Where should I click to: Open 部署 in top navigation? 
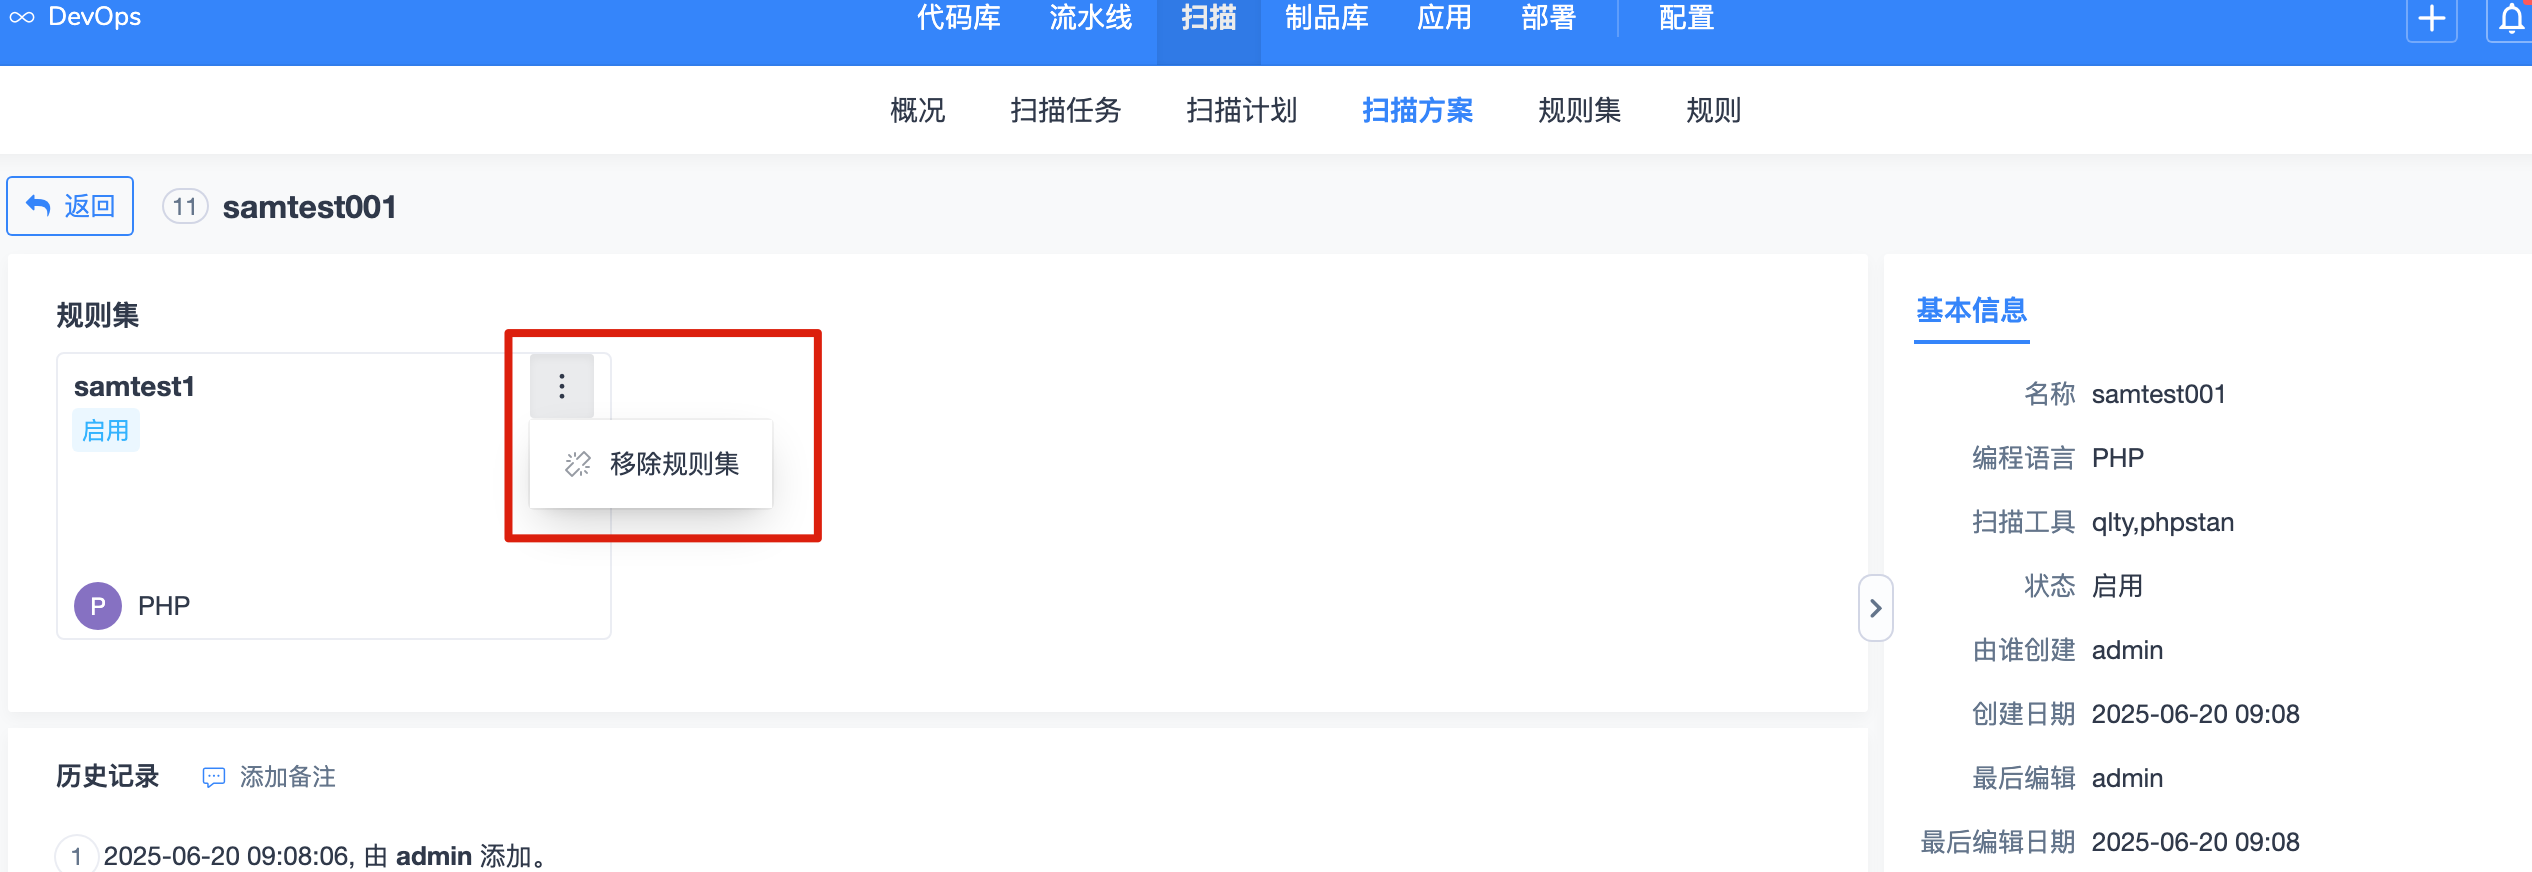[x=1548, y=18]
